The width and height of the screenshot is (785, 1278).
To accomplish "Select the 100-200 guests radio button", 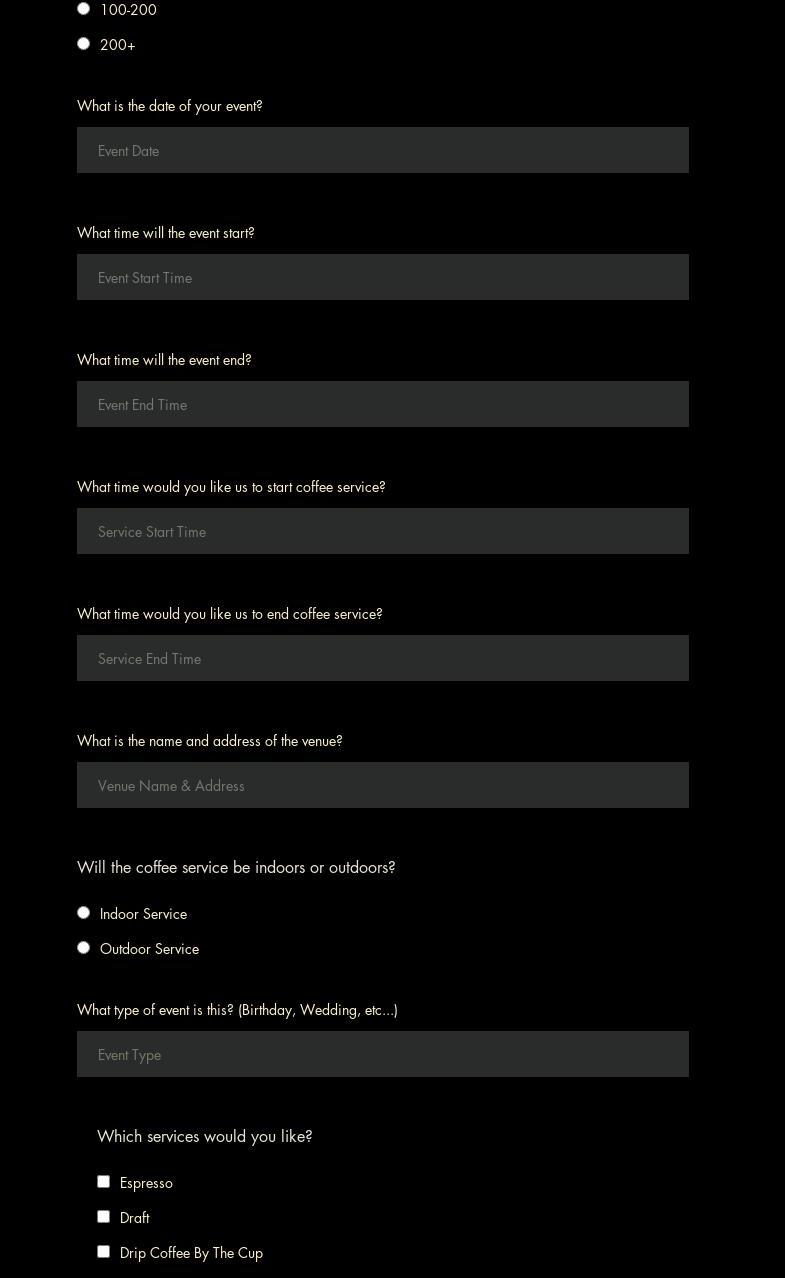I will pos(84,9).
